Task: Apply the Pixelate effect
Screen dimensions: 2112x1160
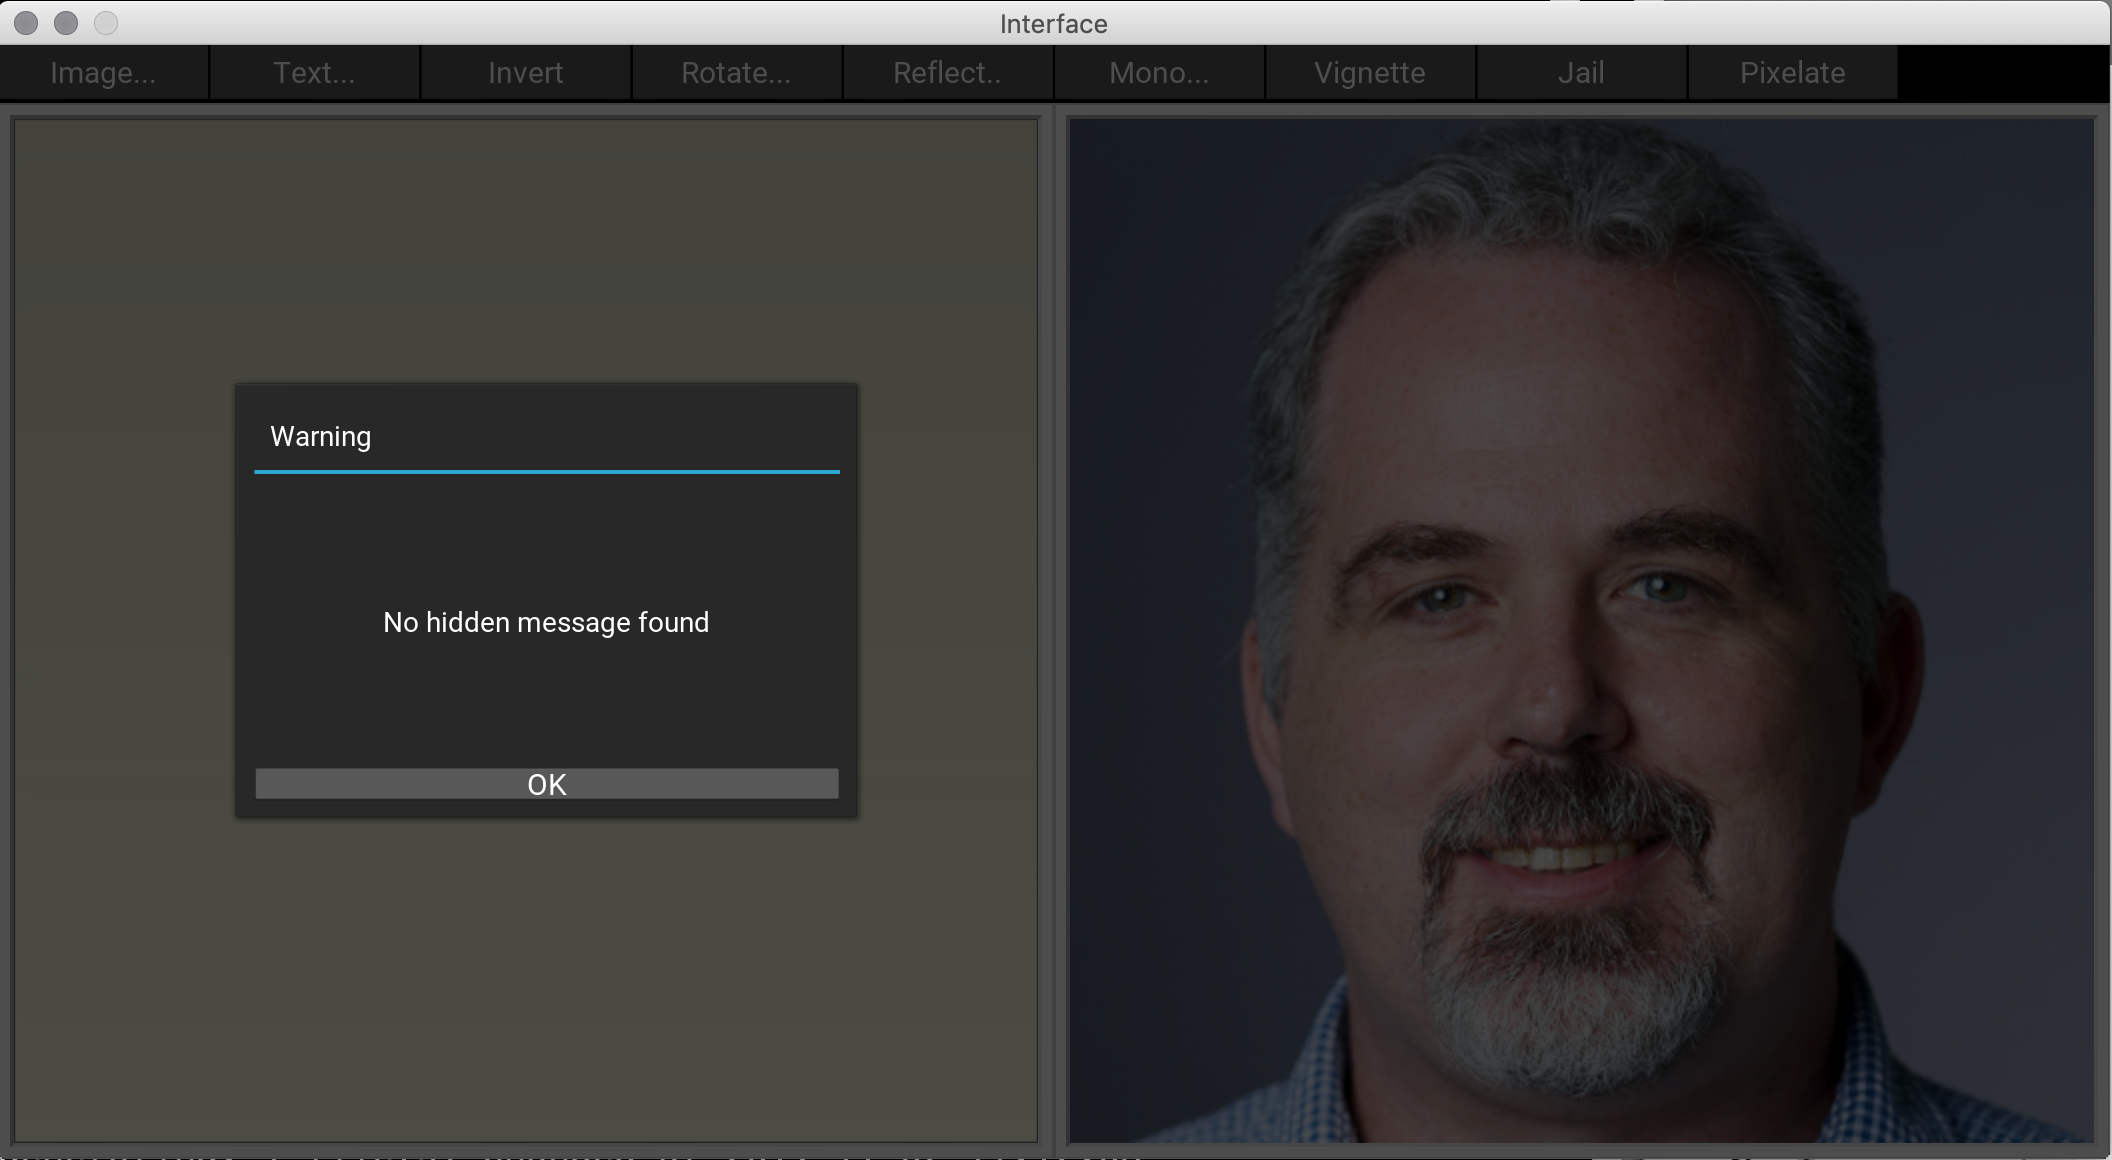Action: coord(1792,73)
